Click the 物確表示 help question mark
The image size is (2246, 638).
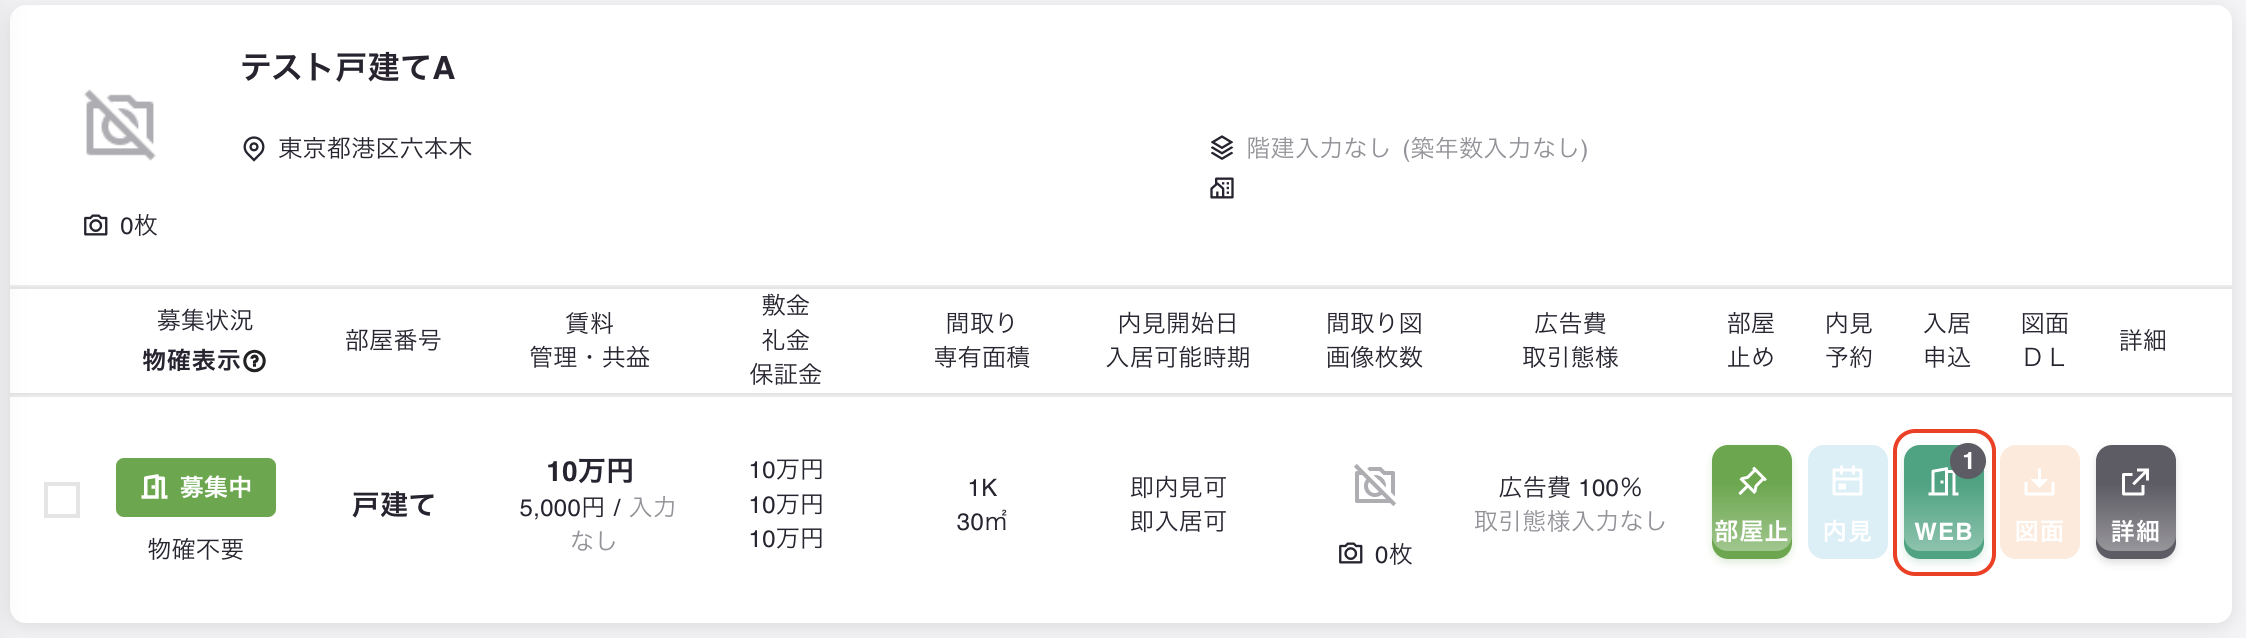click(x=255, y=361)
